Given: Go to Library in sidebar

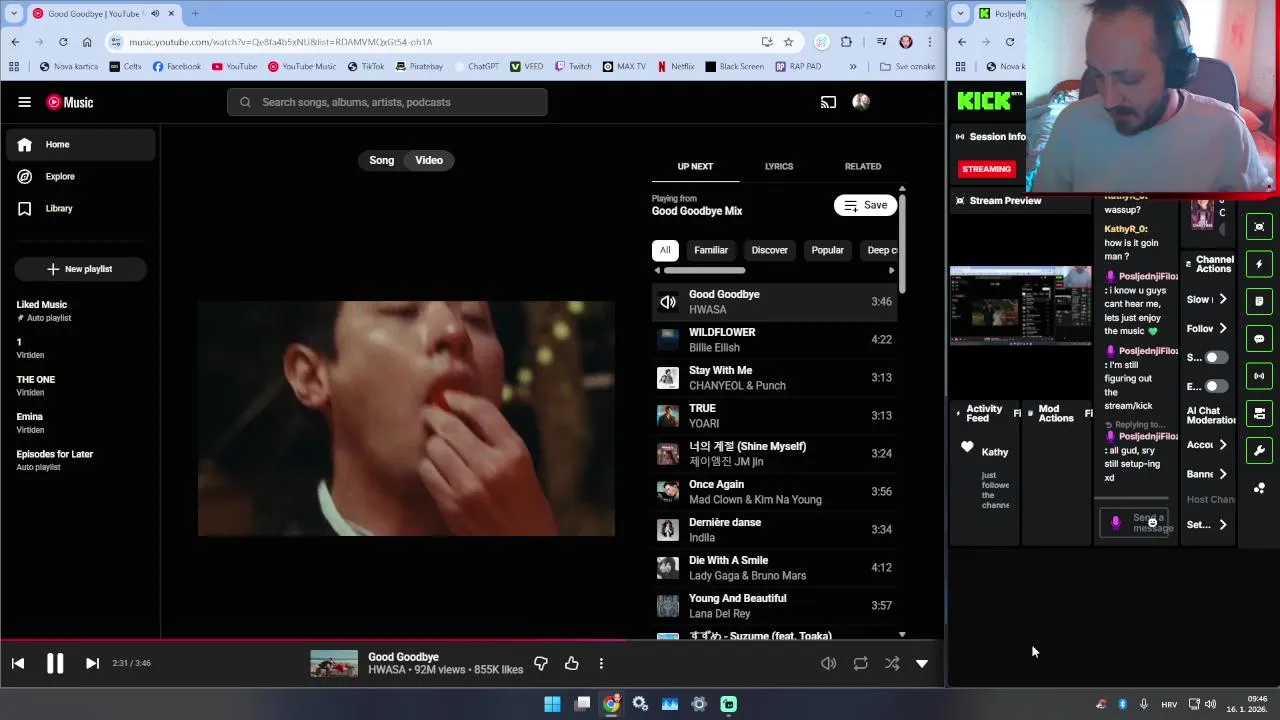Looking at the screenshot, I should click(81, 208).
